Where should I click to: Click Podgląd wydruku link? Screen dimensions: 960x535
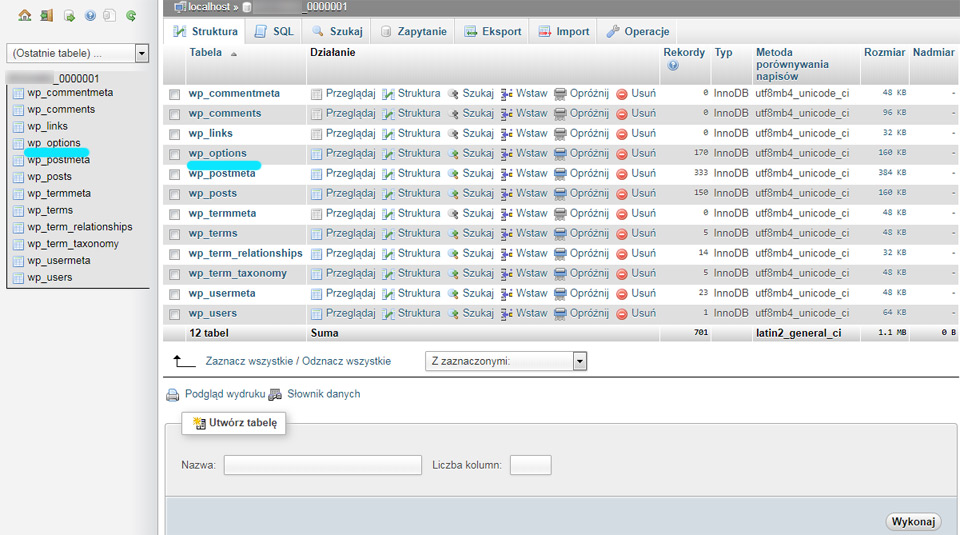click(x=225, y=394)
